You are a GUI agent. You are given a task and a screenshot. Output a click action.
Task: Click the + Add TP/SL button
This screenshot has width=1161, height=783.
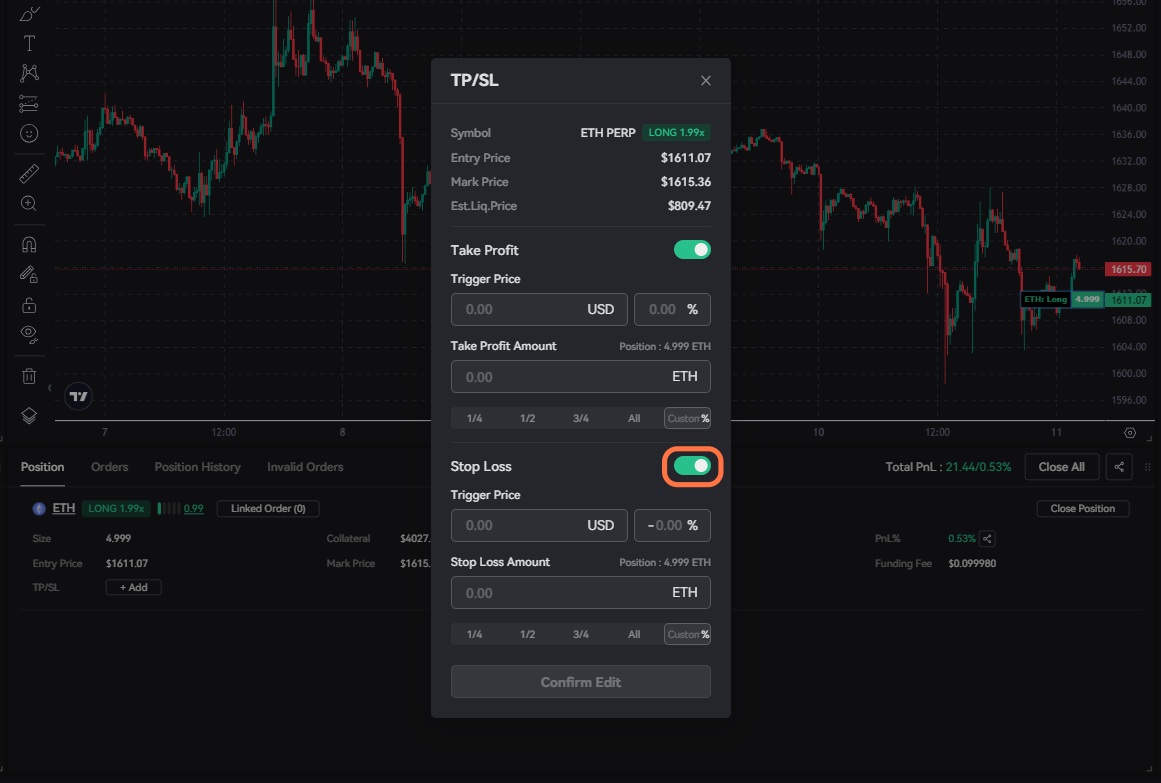pos(133,587)
